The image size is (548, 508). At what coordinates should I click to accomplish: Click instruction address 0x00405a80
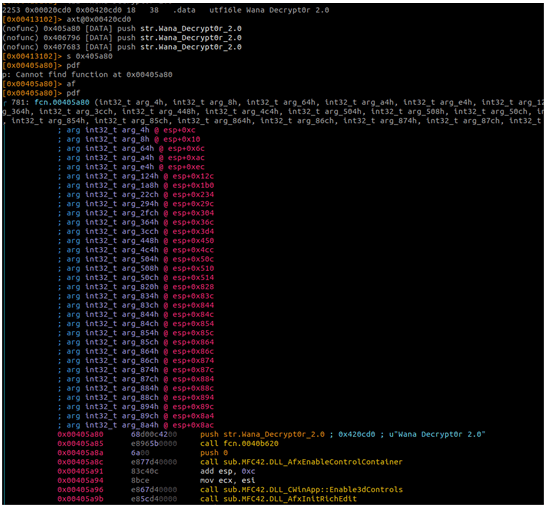tap(80, 434)
